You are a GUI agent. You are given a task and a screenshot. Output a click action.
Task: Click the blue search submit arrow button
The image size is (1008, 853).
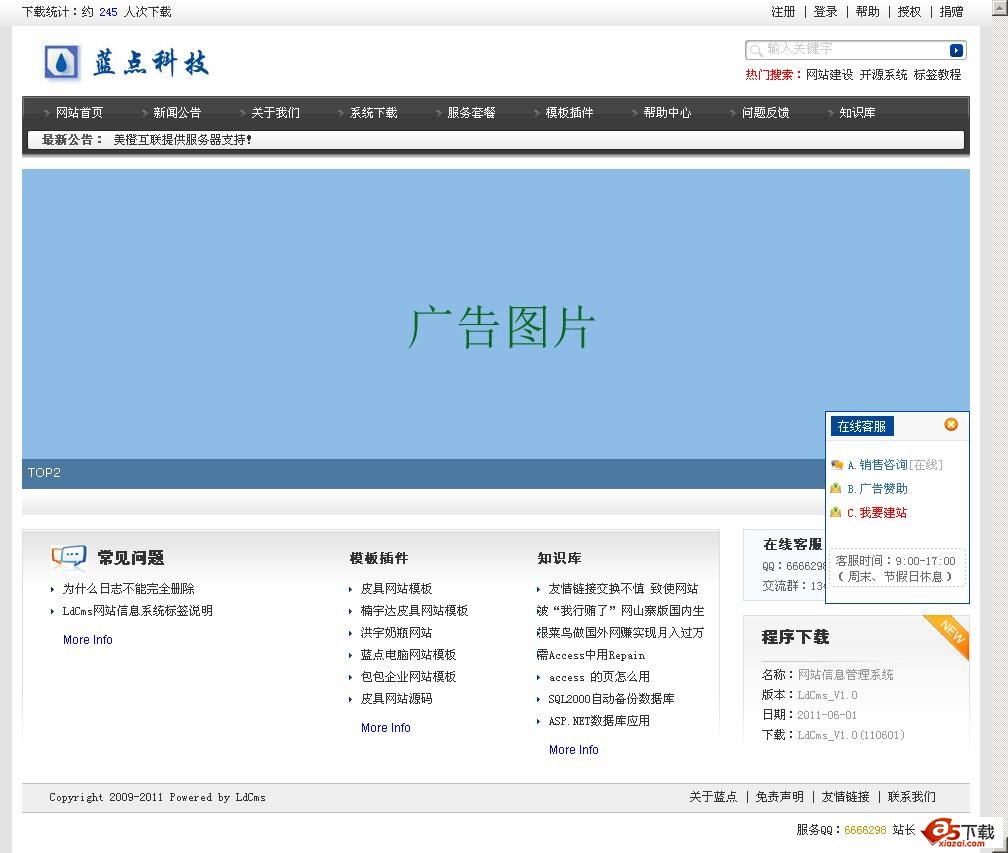click(x=956, y=50)
